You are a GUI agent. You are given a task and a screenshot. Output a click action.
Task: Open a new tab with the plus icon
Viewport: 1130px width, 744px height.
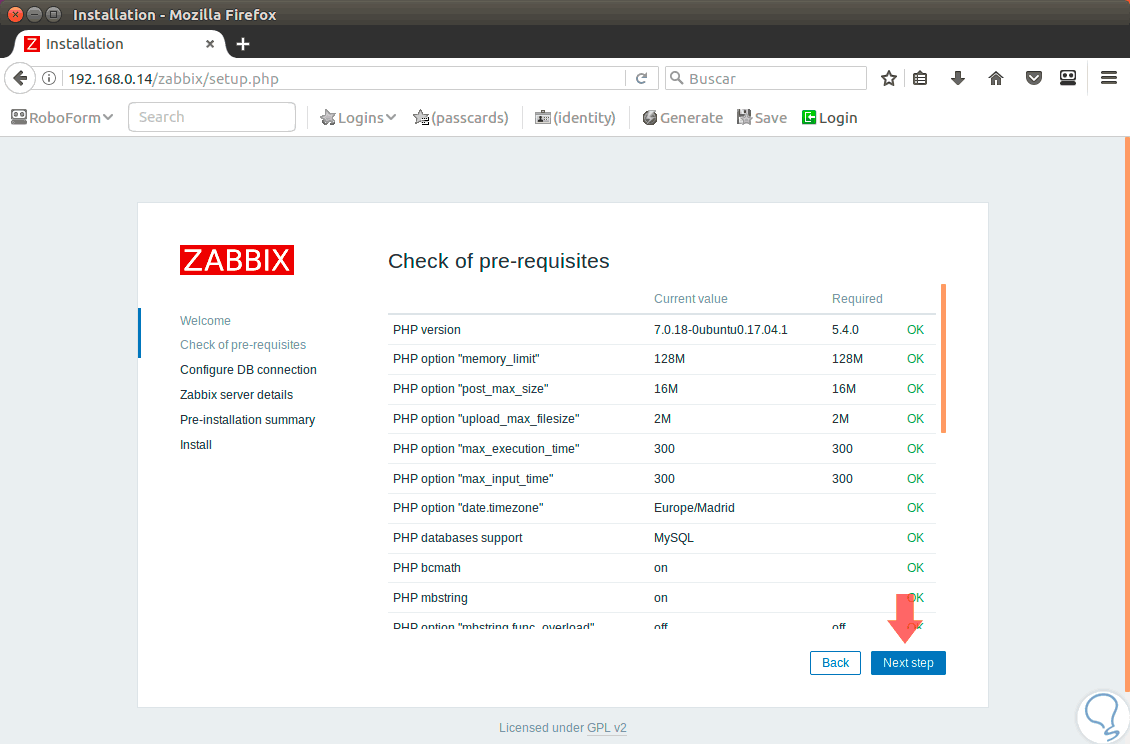243,44
